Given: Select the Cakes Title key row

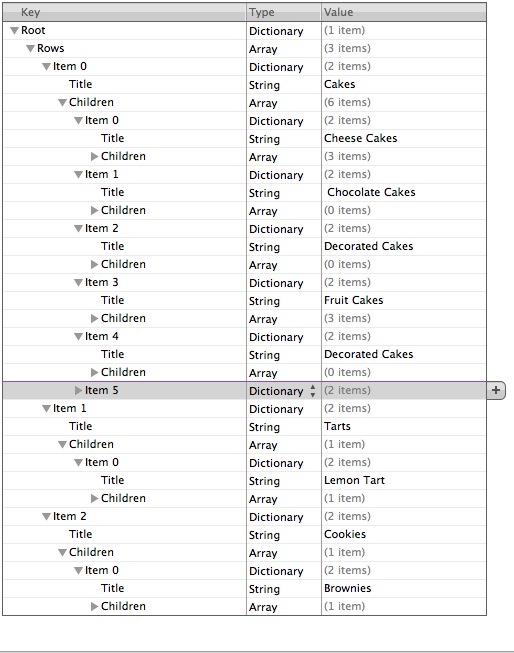Looking at the screenshot, I should (x=124, y=84).
